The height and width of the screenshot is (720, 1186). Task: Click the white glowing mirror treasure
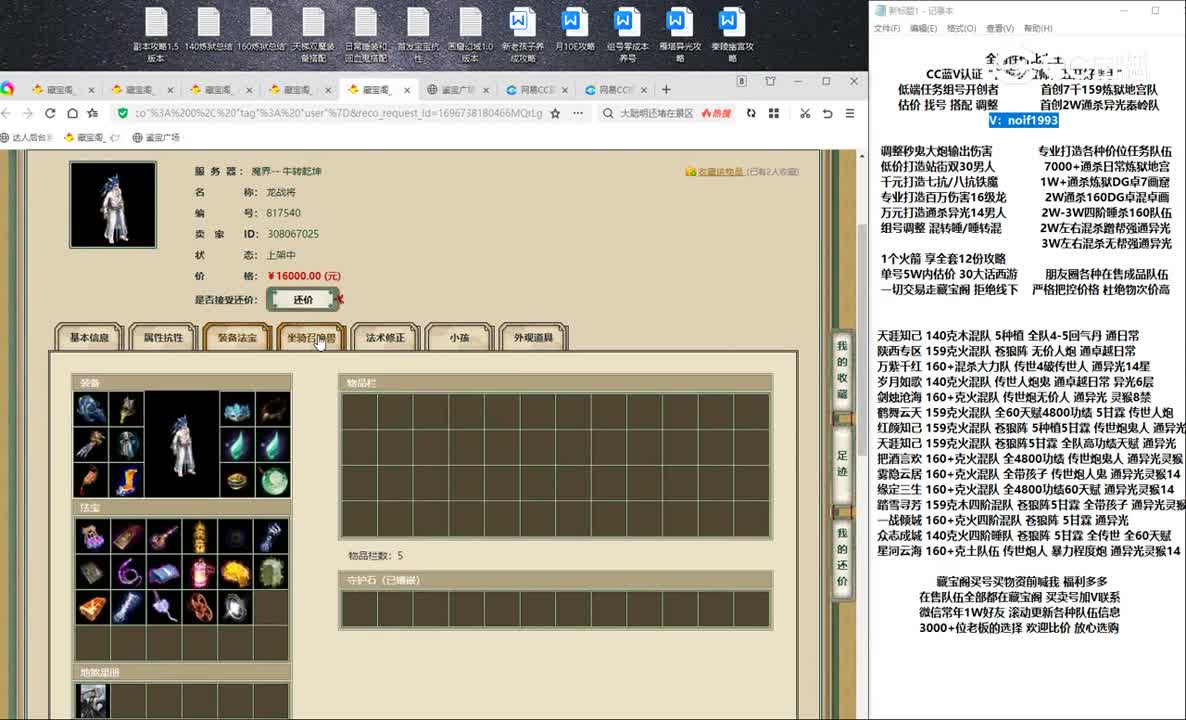pyautogui.click(x=236, y=608)
